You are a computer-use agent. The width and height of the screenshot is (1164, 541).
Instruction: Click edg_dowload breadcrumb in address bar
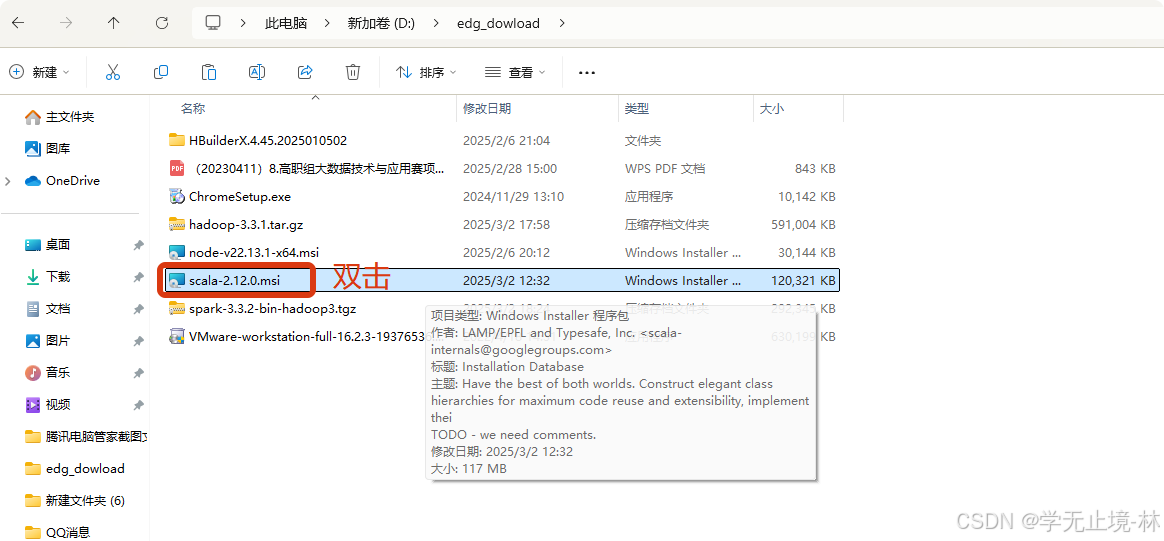(x=498, y=23)
